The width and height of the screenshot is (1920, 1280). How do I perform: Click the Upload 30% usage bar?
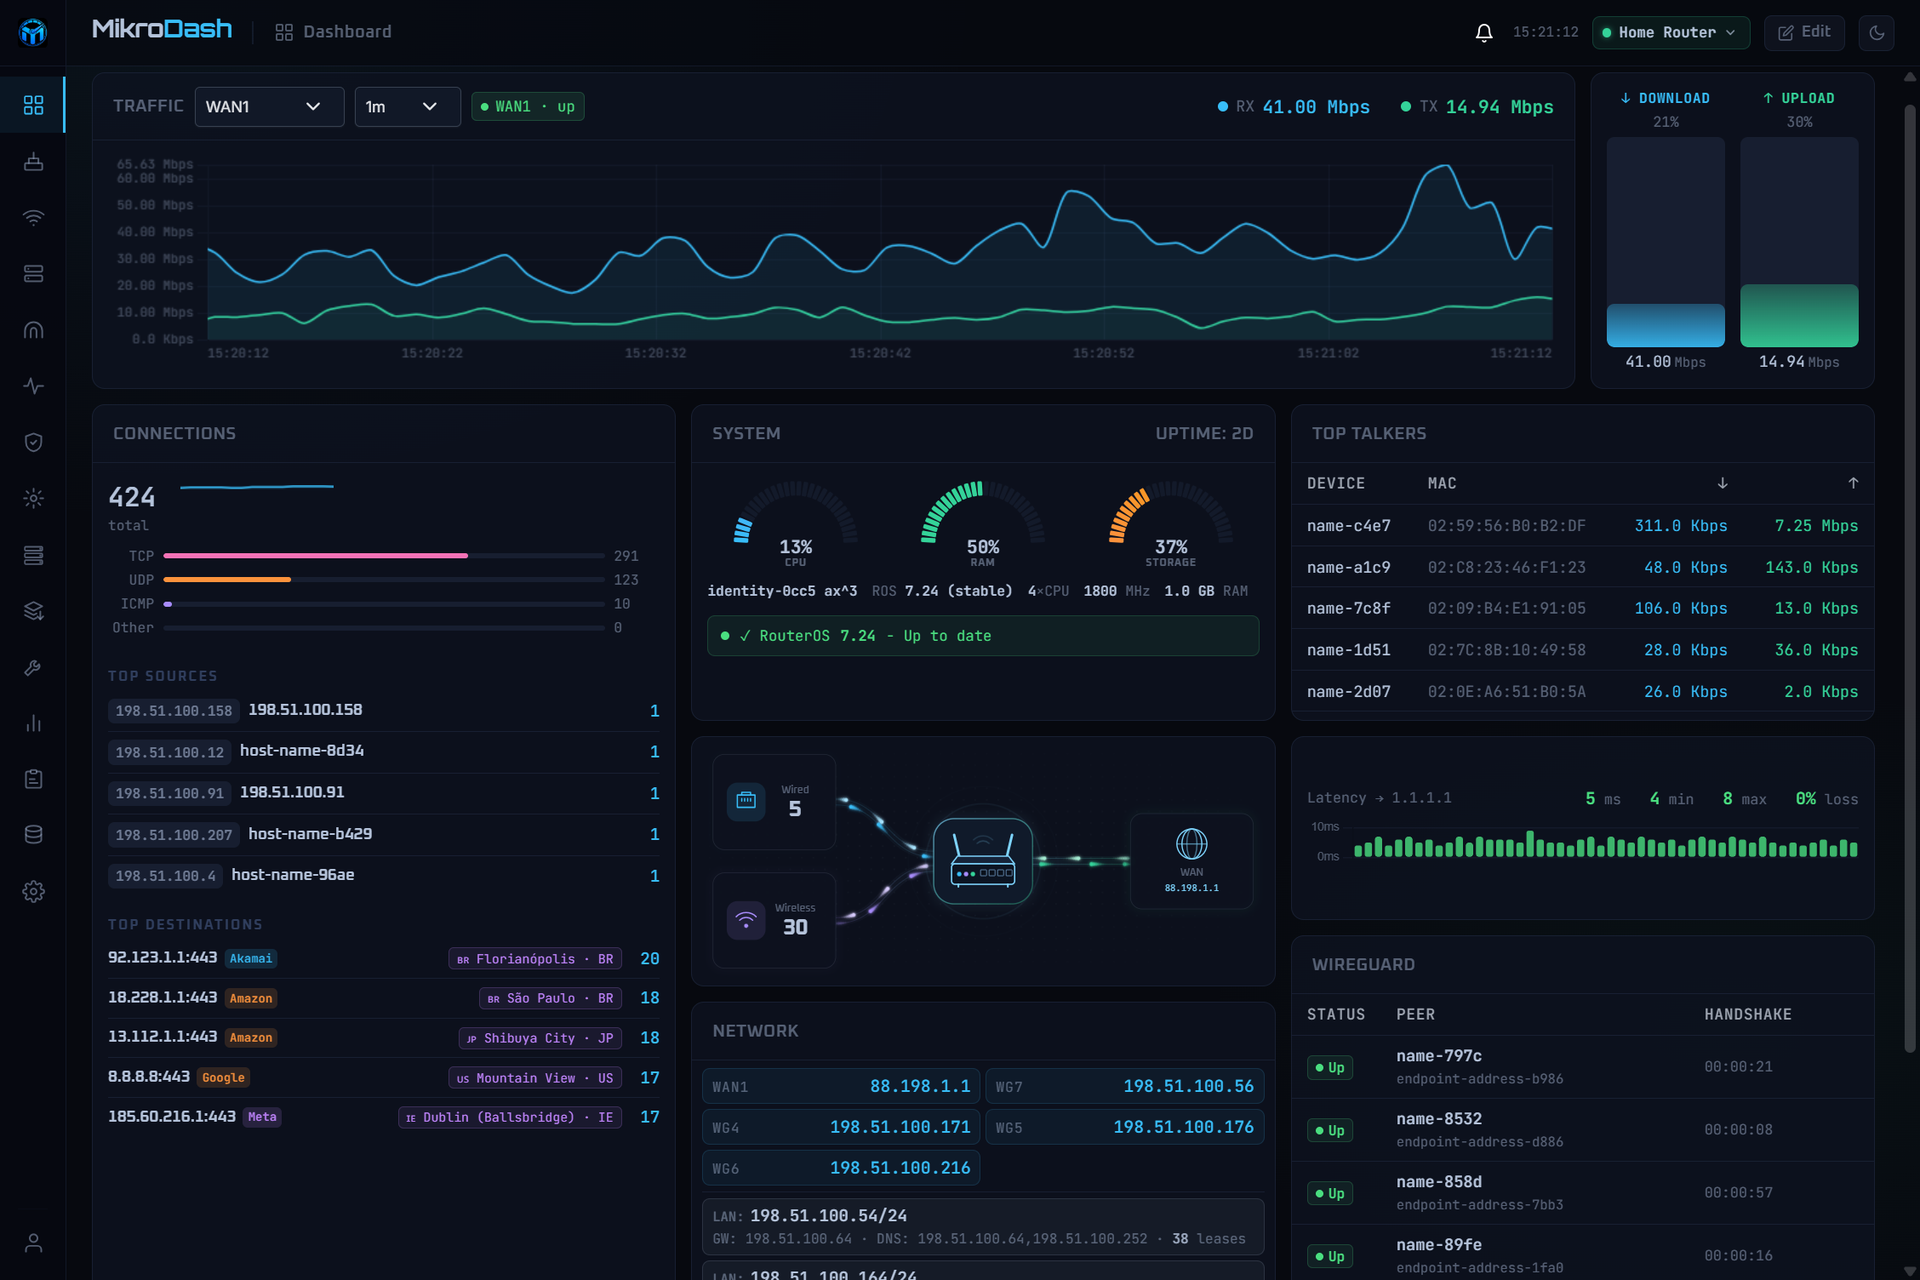pyautogui.click(x=1799, y=242)
